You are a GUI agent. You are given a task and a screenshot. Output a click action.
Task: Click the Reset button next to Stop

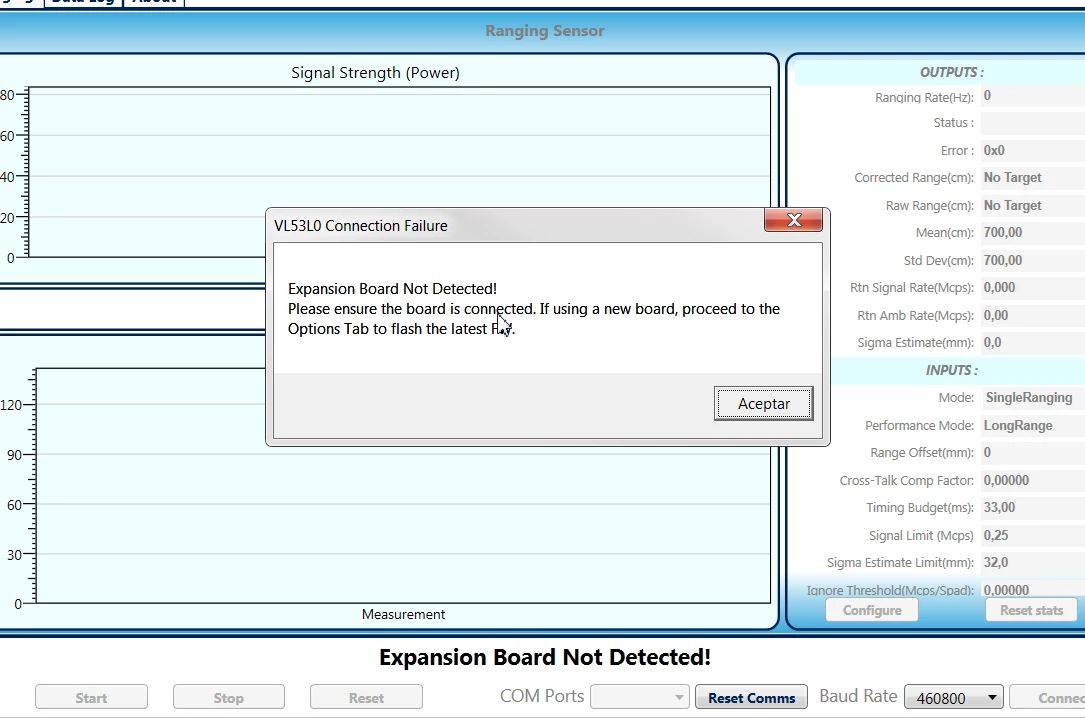point(366,697)
